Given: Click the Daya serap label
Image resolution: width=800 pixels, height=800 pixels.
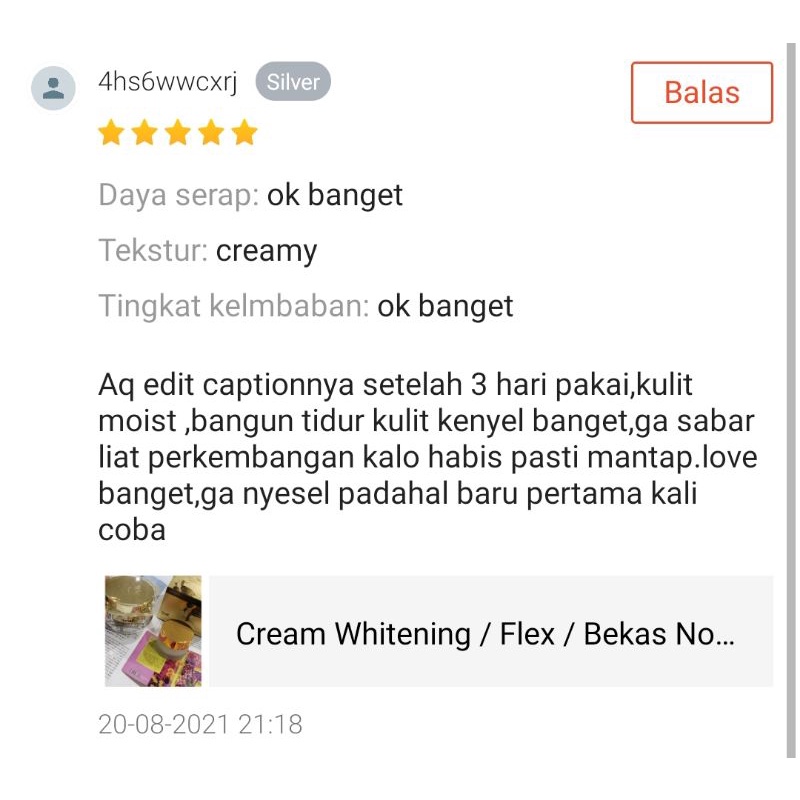Looking at the screenshot, I should pos(179,195).
